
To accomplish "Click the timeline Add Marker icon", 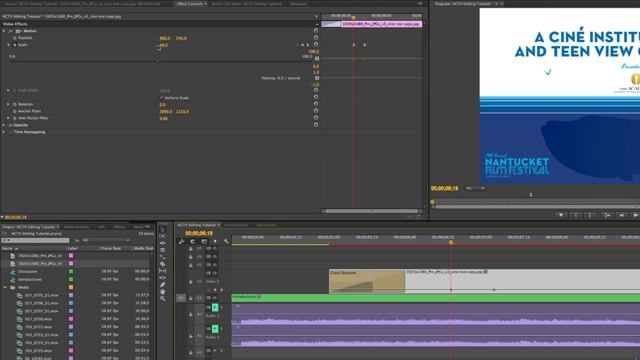I will pos(215,241).
